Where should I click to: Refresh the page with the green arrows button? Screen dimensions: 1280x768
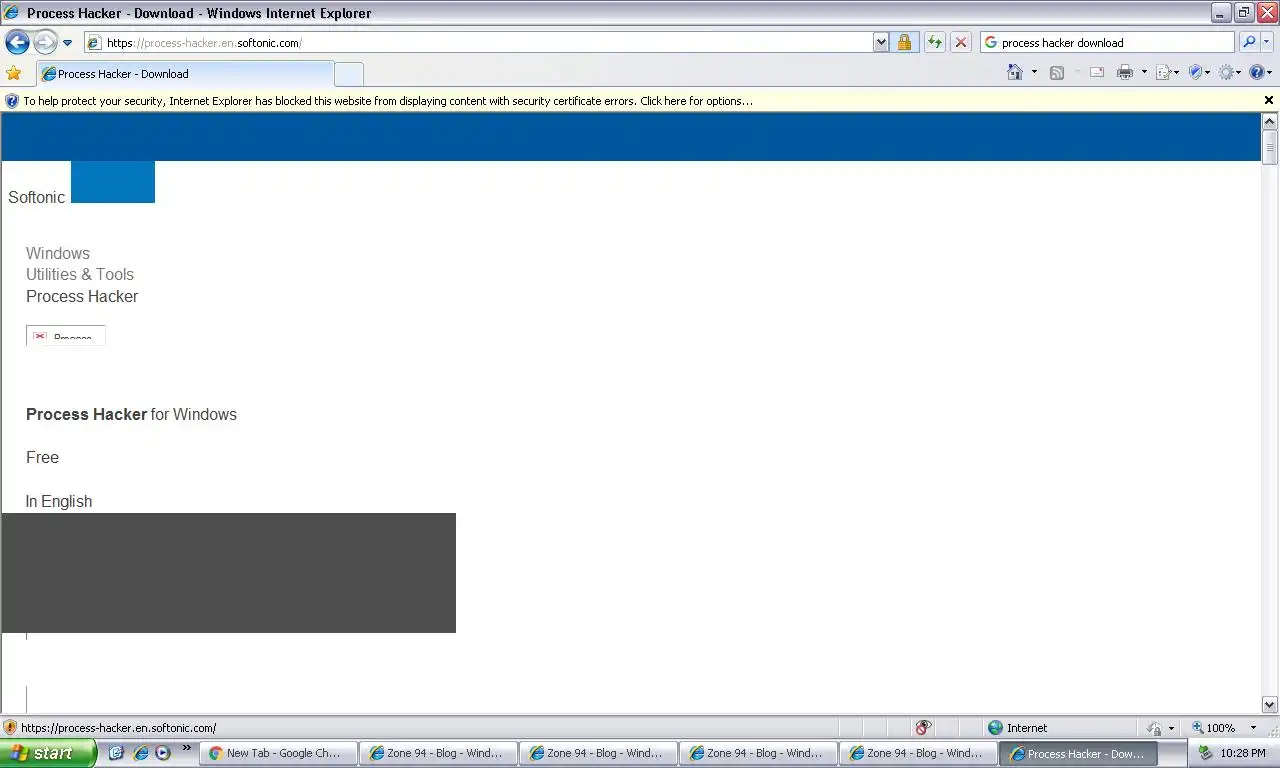point(934,42)
